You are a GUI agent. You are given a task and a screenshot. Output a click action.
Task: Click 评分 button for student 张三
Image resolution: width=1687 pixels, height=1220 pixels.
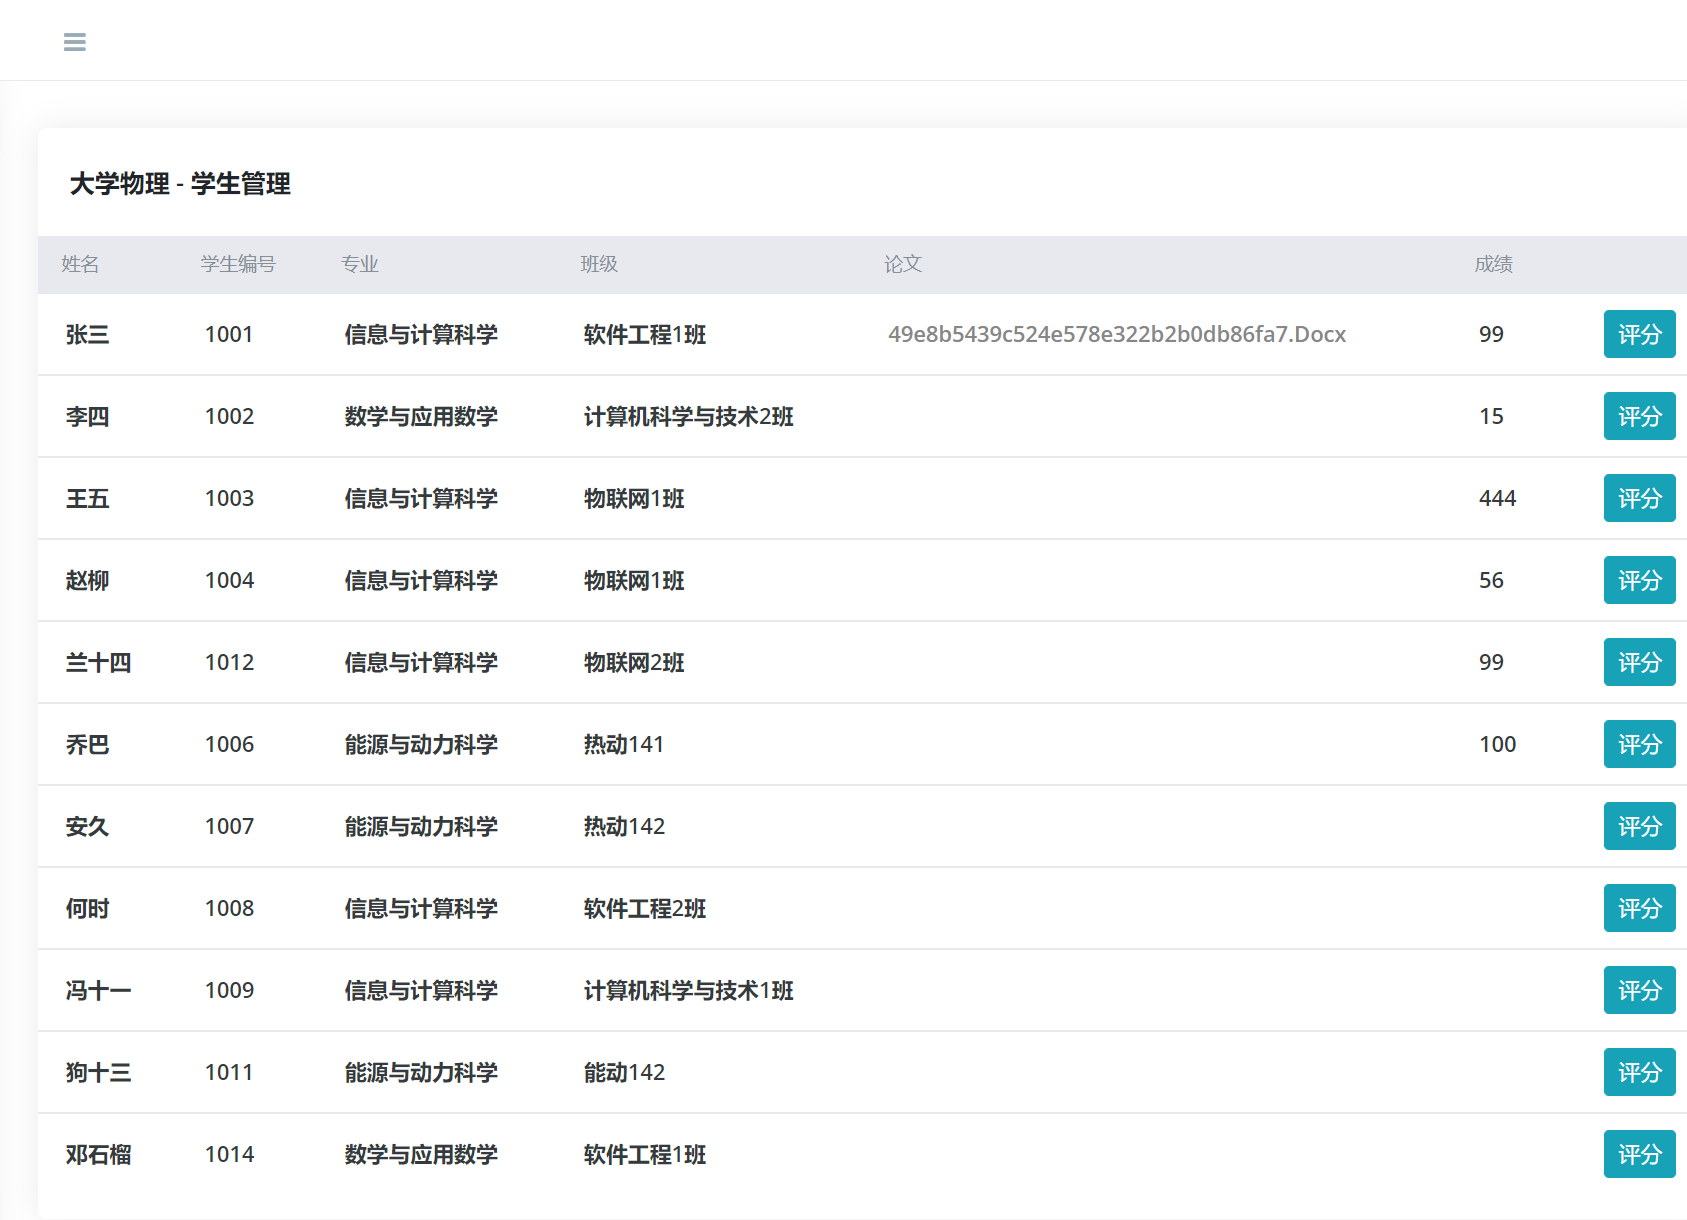coord(1639,334)
